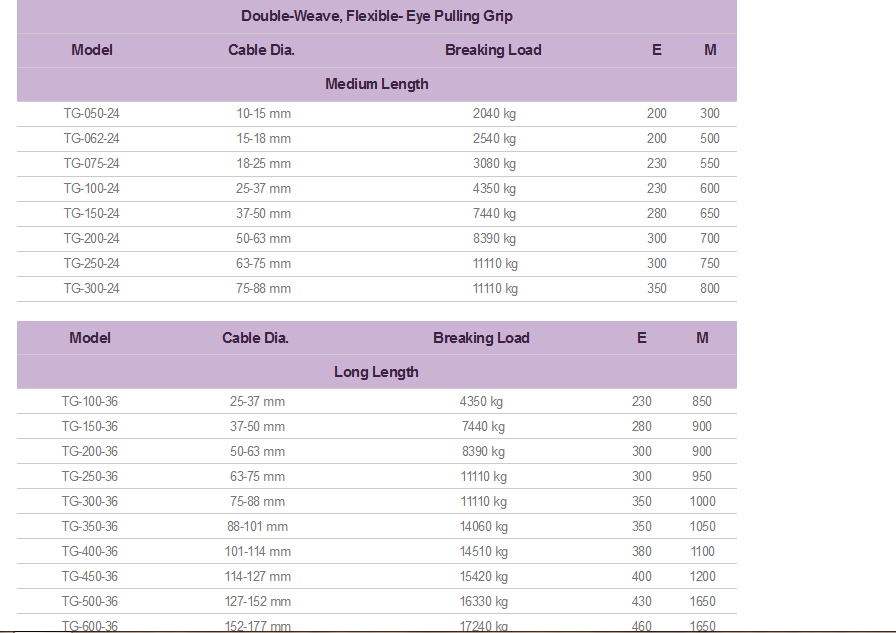Click the Long Length section heading
Viewport: 896px width, 633px height.
376,372
